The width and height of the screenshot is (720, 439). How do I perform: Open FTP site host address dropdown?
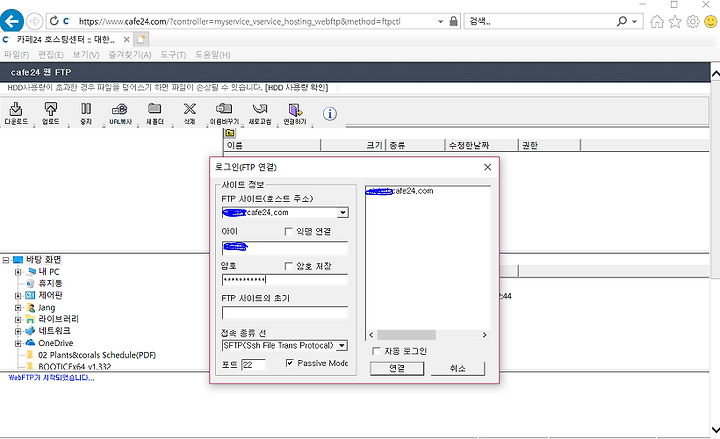point(343,213)
